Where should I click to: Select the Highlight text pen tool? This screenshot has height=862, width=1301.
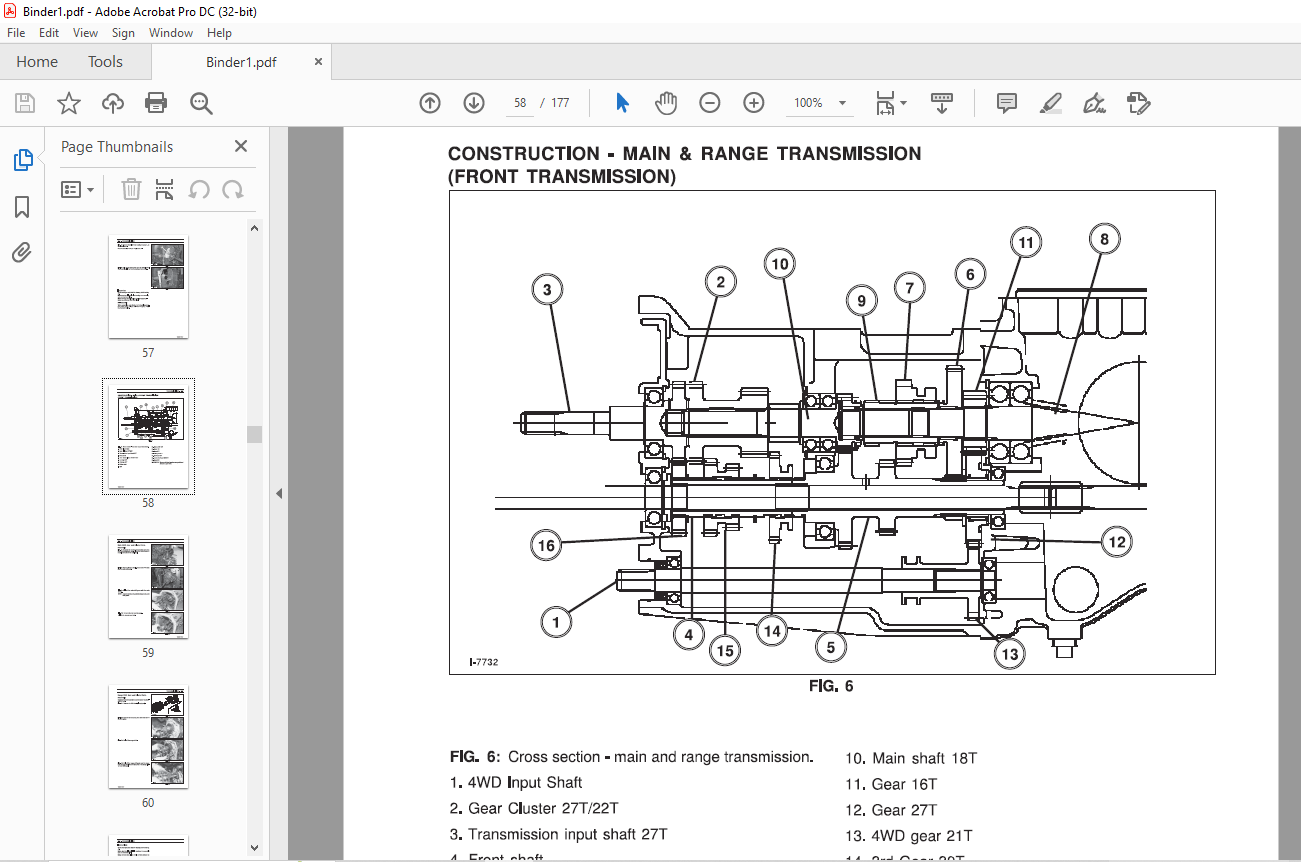[1051, 103]
